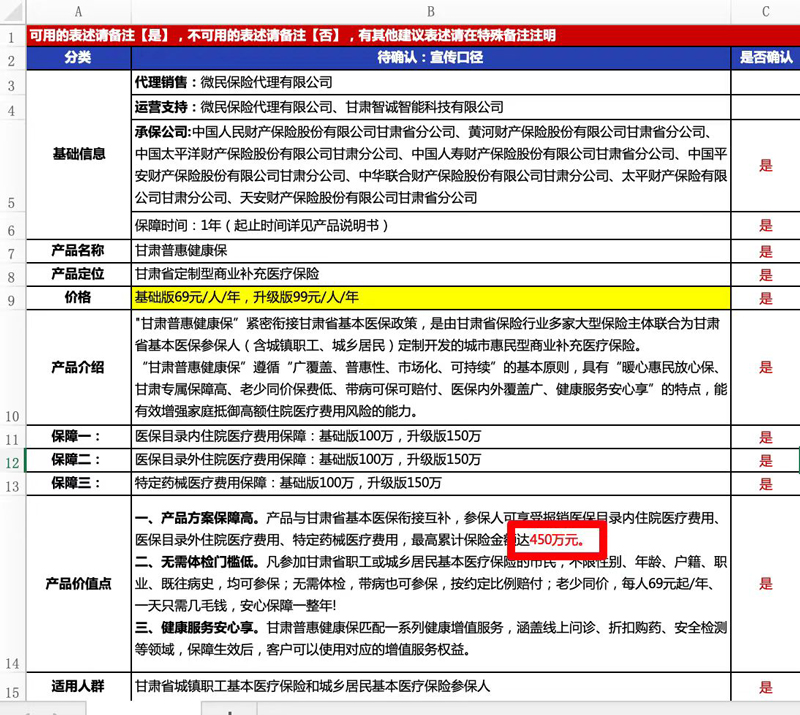Select the 待确认：宣传口径 header cell
This screenshot has width=800, height=715.
pyautogui.click(x=430, y=58)
